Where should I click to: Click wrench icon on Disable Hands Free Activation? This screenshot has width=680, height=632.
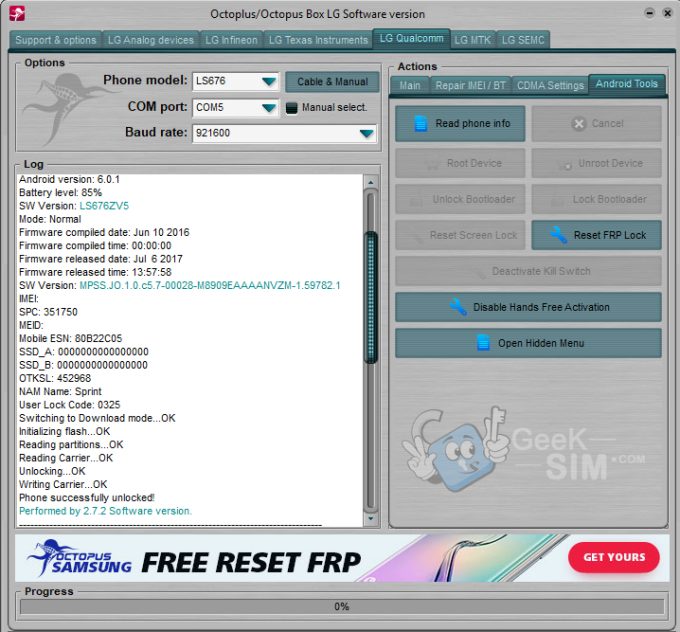(457, 307)
